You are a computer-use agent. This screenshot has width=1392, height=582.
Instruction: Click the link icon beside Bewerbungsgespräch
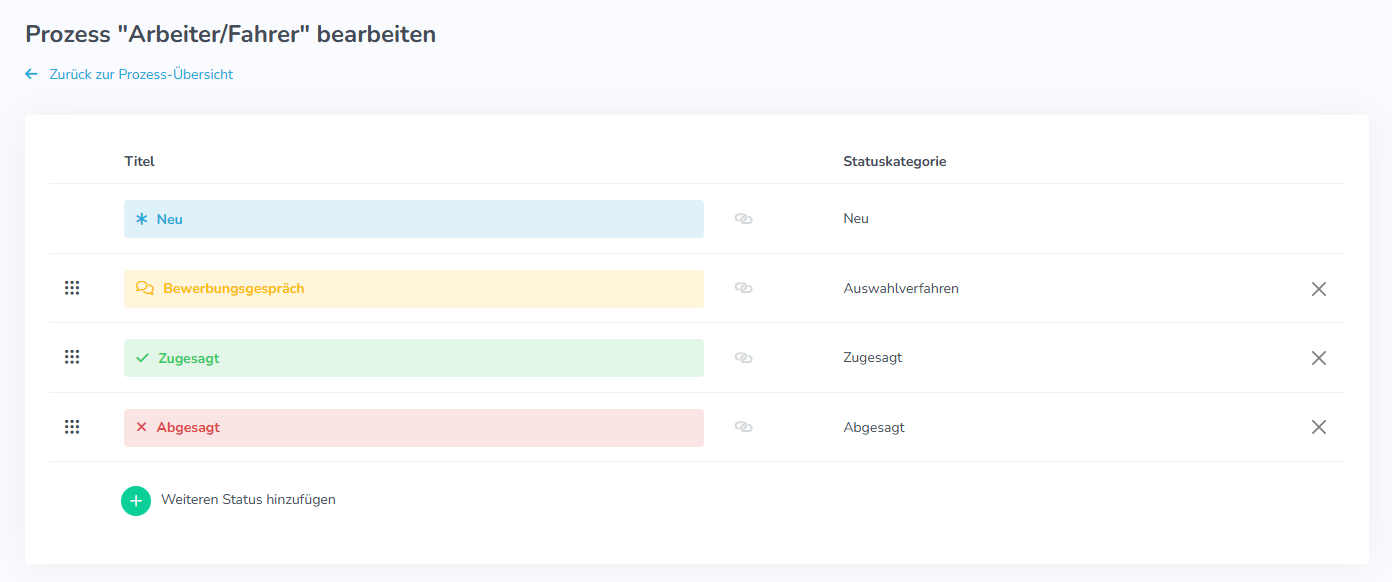[x=743, y=288]
